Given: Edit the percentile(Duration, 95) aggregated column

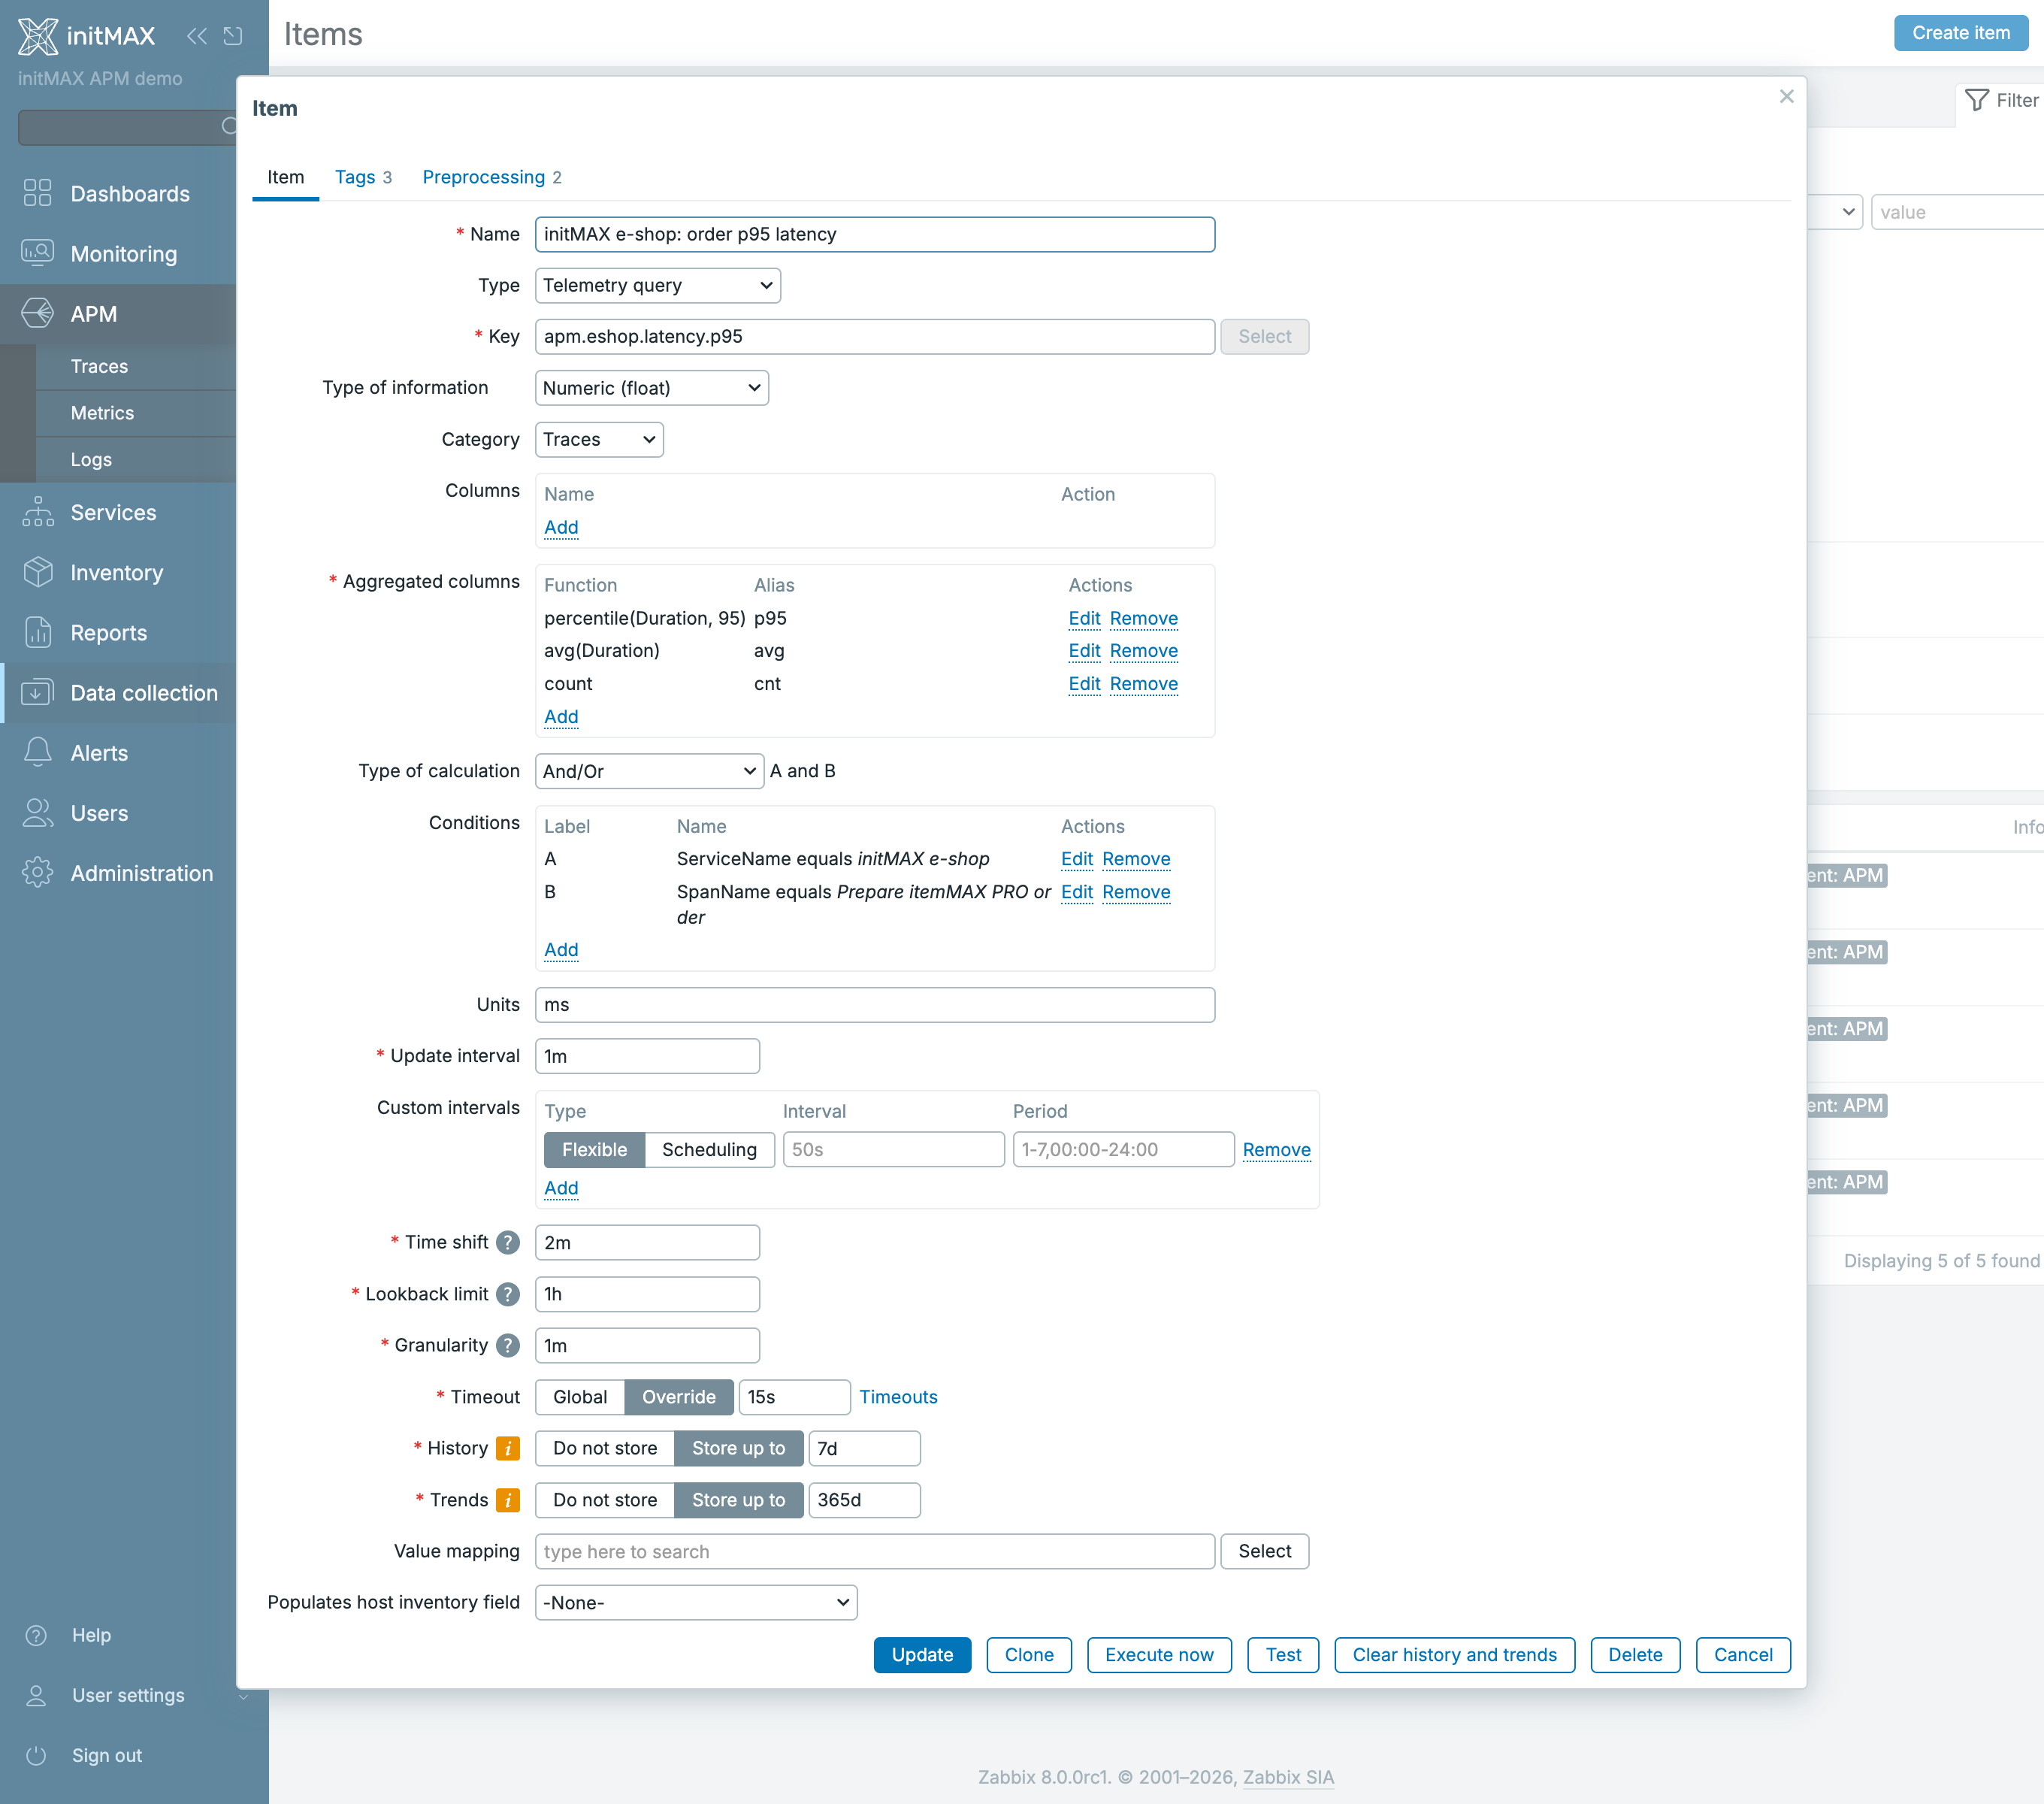Looking at the screenshot, I should point(1084,618).
